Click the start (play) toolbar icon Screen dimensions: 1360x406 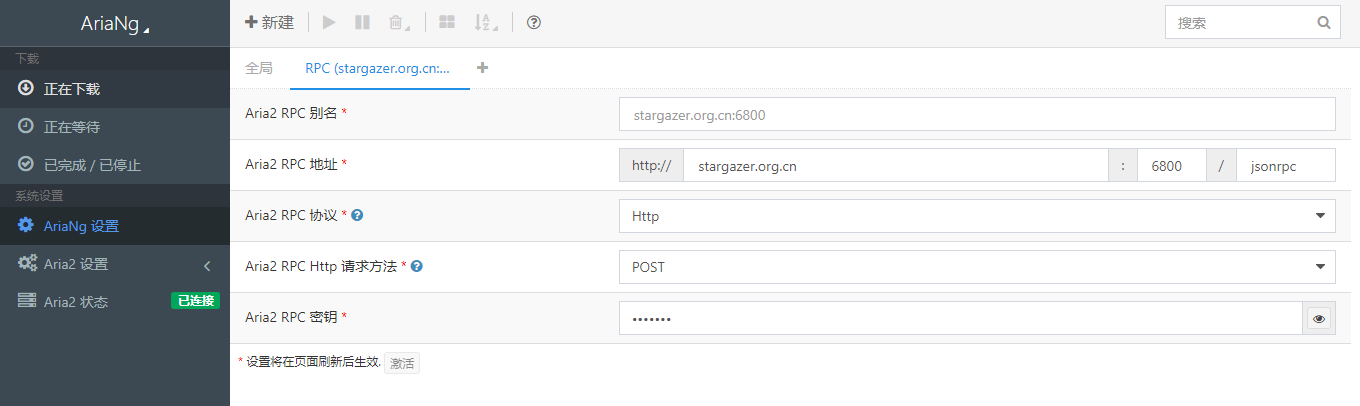pyautogui.click(x=330, y=22)
